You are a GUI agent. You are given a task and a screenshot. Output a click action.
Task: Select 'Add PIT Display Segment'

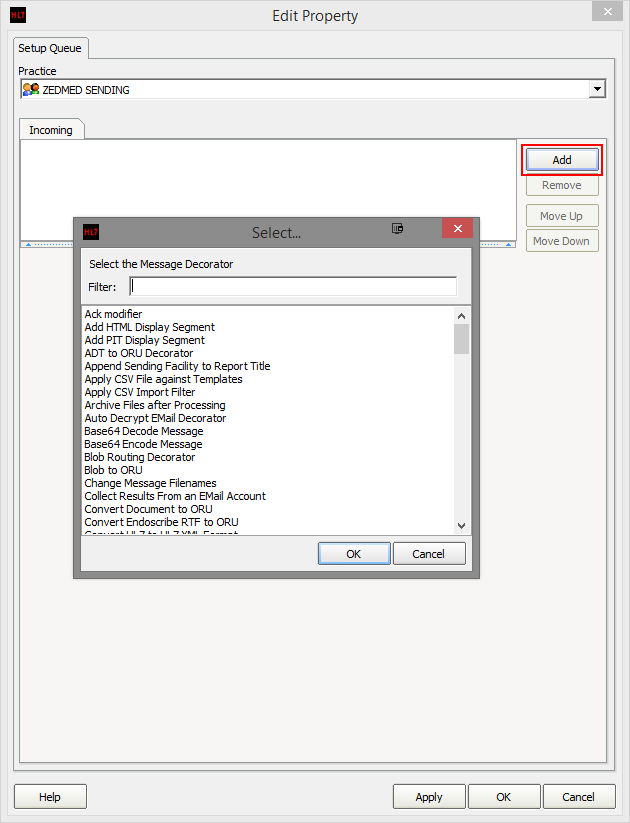[144, 340]
